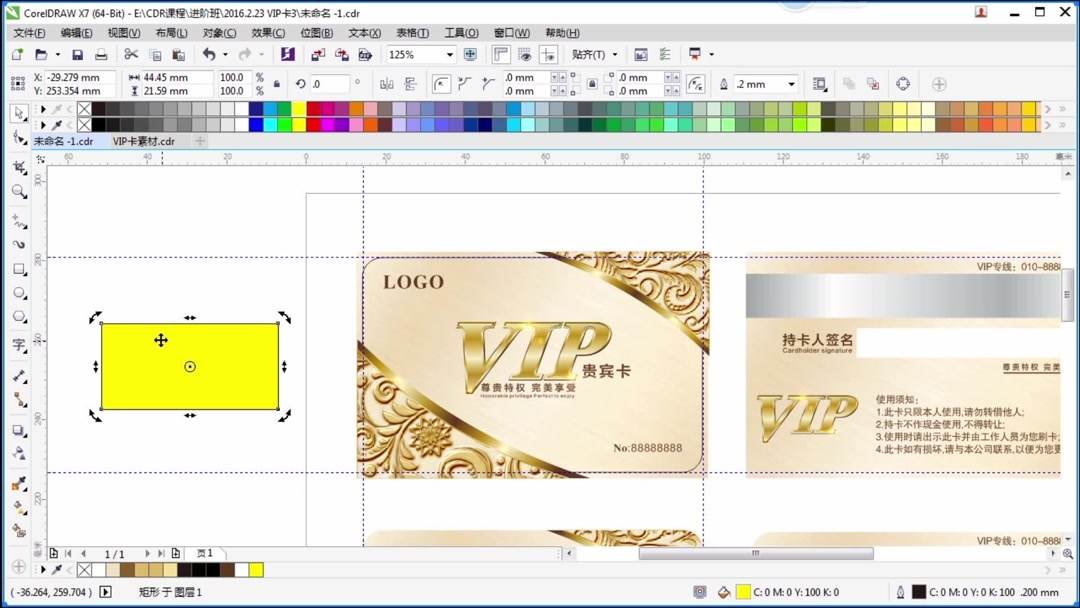Toggle vertical mirror on selected rectangle
Image resolution: width=1080 pixels, height=608 pixels.
click(410, 83)
